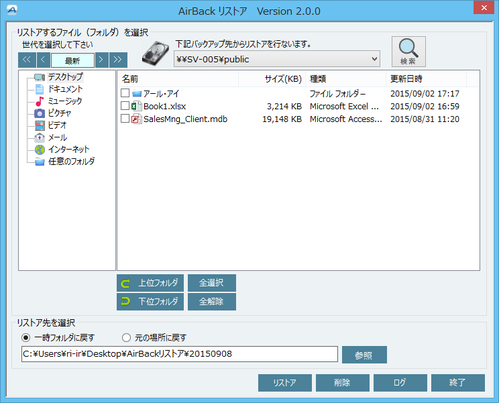
Task: Click the hard disk drive icon
Action: pyautogui.click(x=155, y=53)
